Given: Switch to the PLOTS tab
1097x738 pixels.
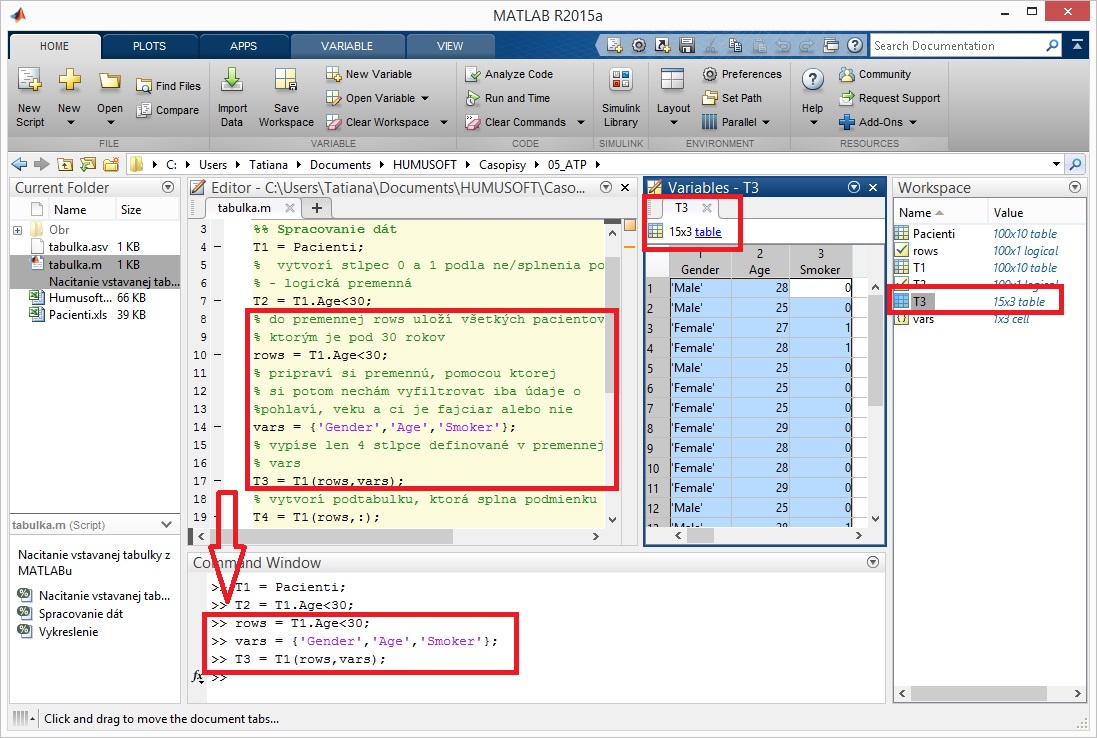Looking at the screenshot, I should coord(150,46).
